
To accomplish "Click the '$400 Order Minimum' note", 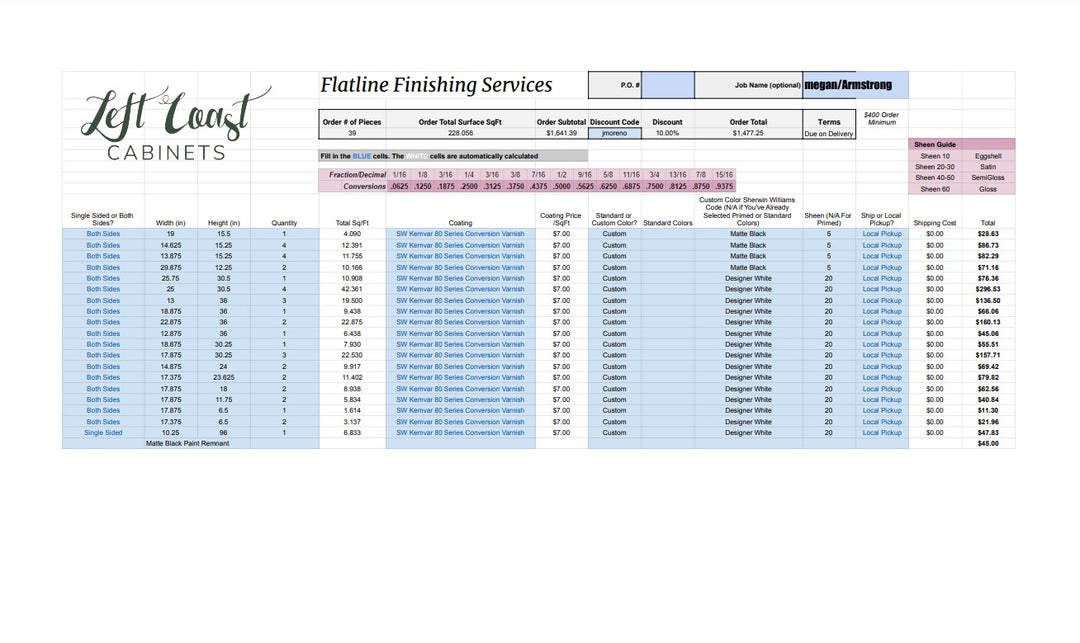I will [882, 118].
